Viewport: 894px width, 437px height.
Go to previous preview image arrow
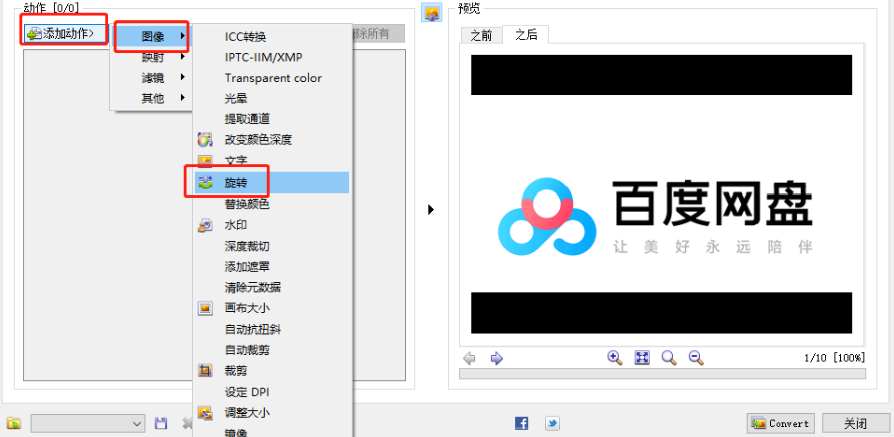tap(469, 358)
